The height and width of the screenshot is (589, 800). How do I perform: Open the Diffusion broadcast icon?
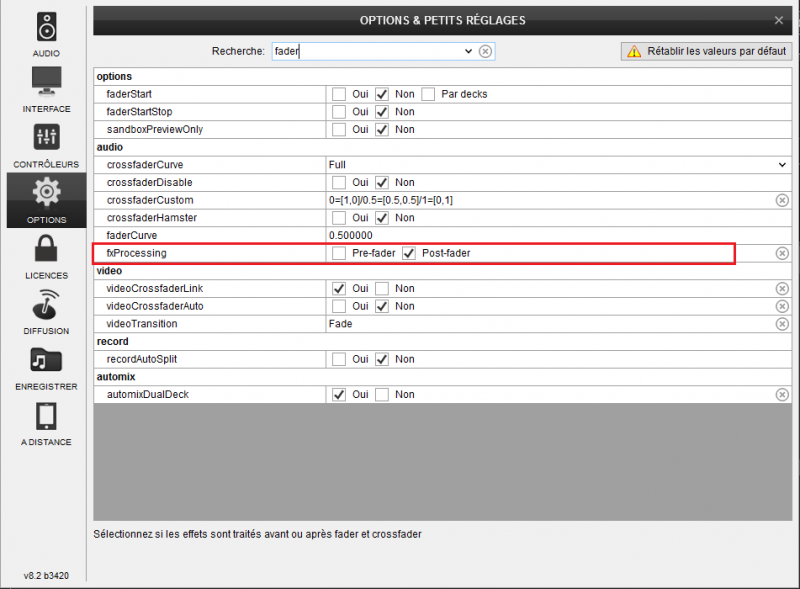pos(46,304)
